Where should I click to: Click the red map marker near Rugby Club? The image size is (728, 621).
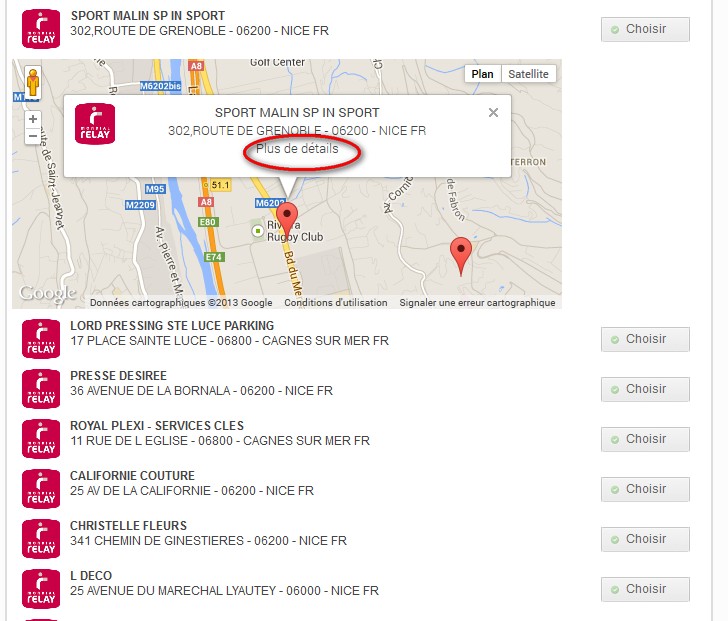click(287, 222)
